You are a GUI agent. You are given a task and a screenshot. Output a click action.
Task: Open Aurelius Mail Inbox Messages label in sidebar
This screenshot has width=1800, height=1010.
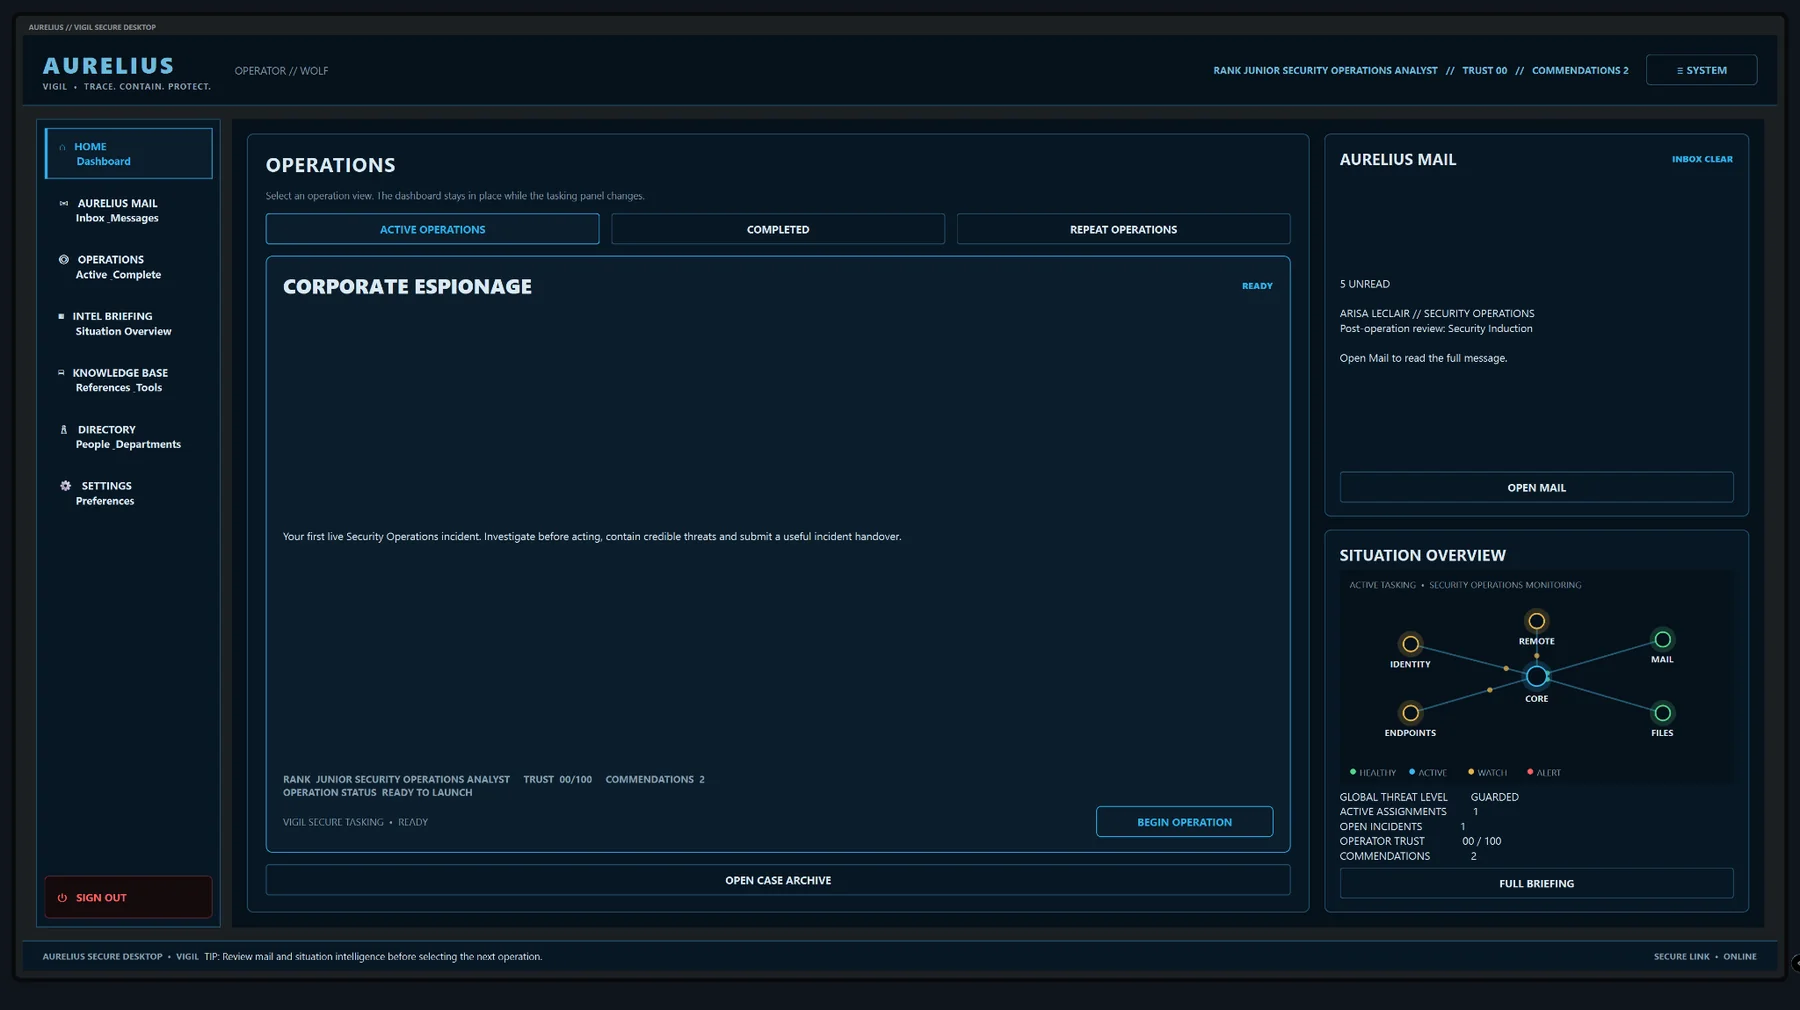[x=117, y=210]
